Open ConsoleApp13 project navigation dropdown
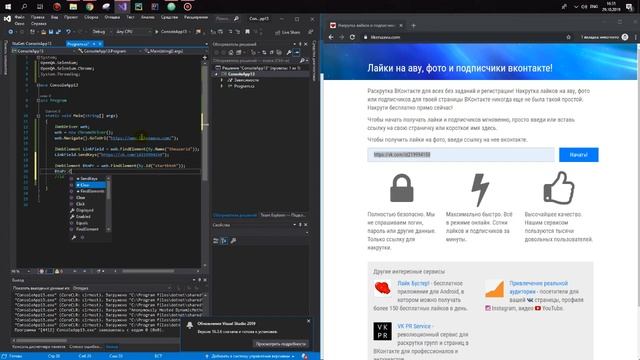This screenshot has height=360, width=640. (x=44, y=51)
